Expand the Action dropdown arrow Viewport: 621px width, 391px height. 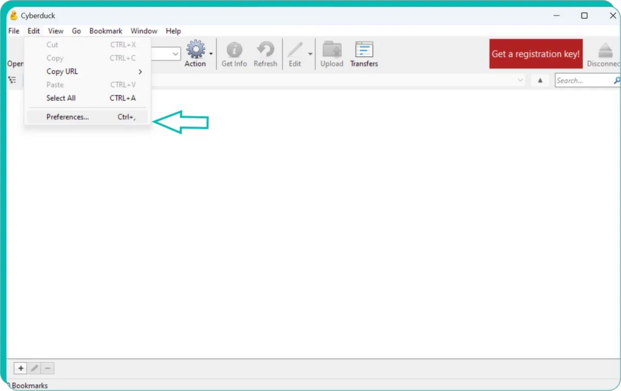[211, 54]
